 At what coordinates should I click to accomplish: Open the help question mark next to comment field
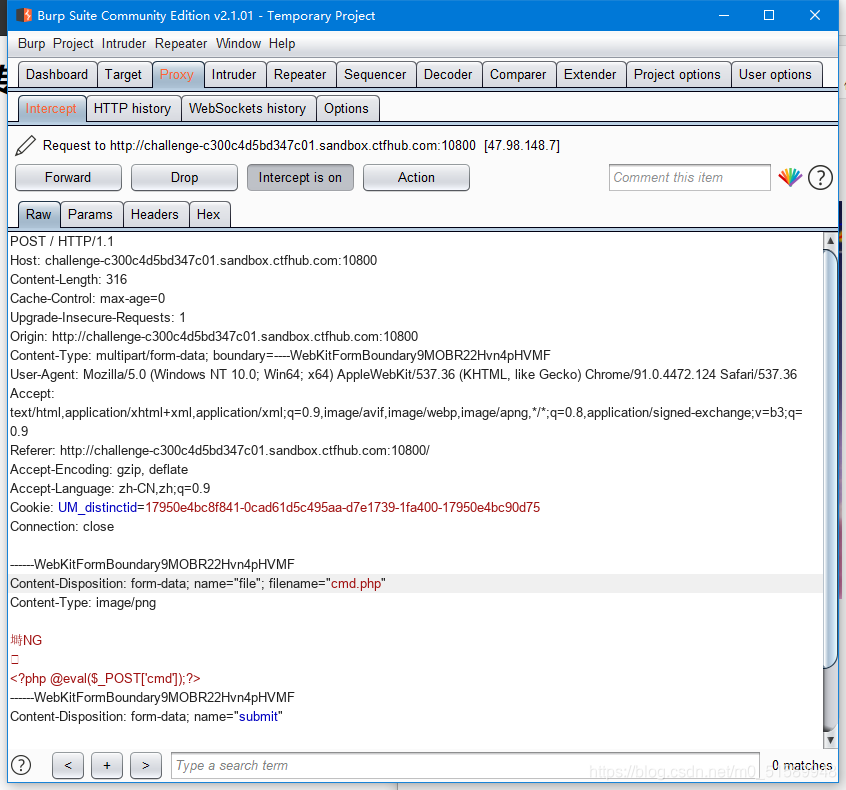pos(820,178)
